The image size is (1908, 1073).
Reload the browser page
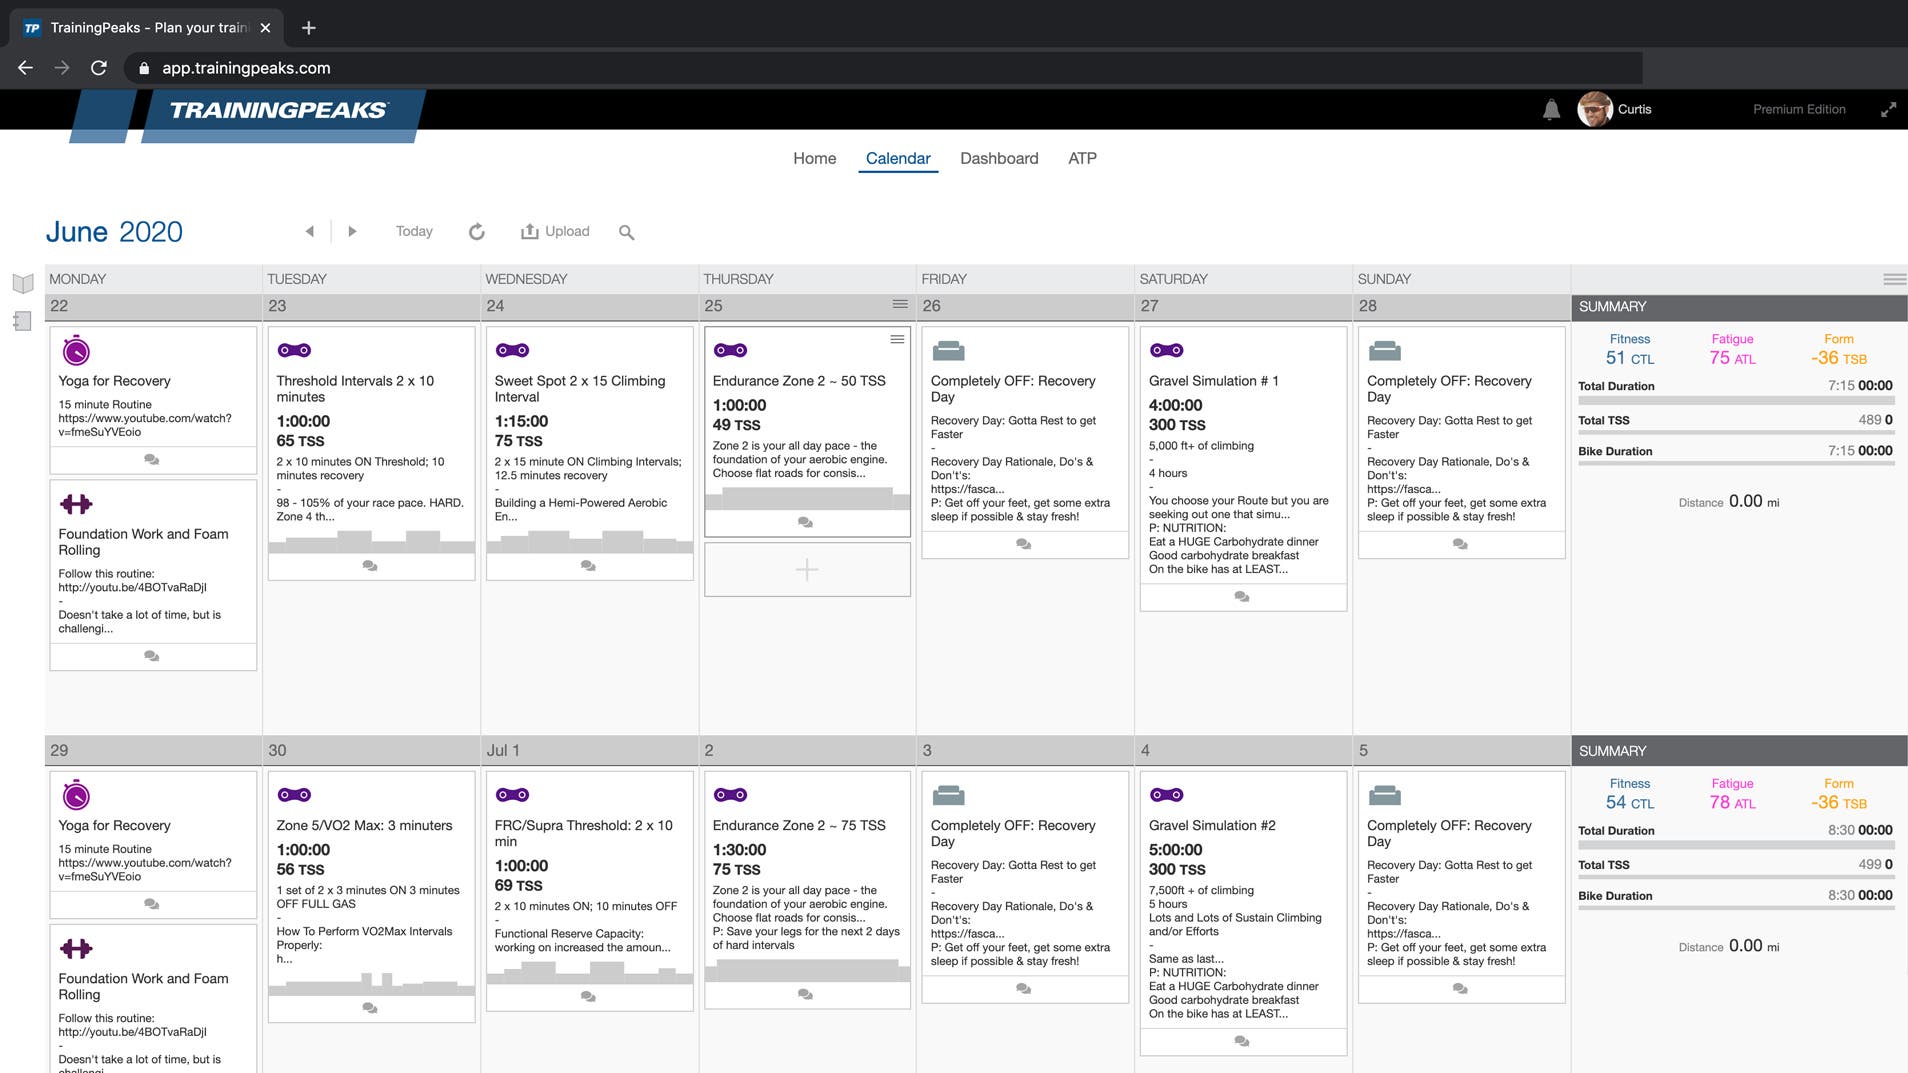coord(98,68)
